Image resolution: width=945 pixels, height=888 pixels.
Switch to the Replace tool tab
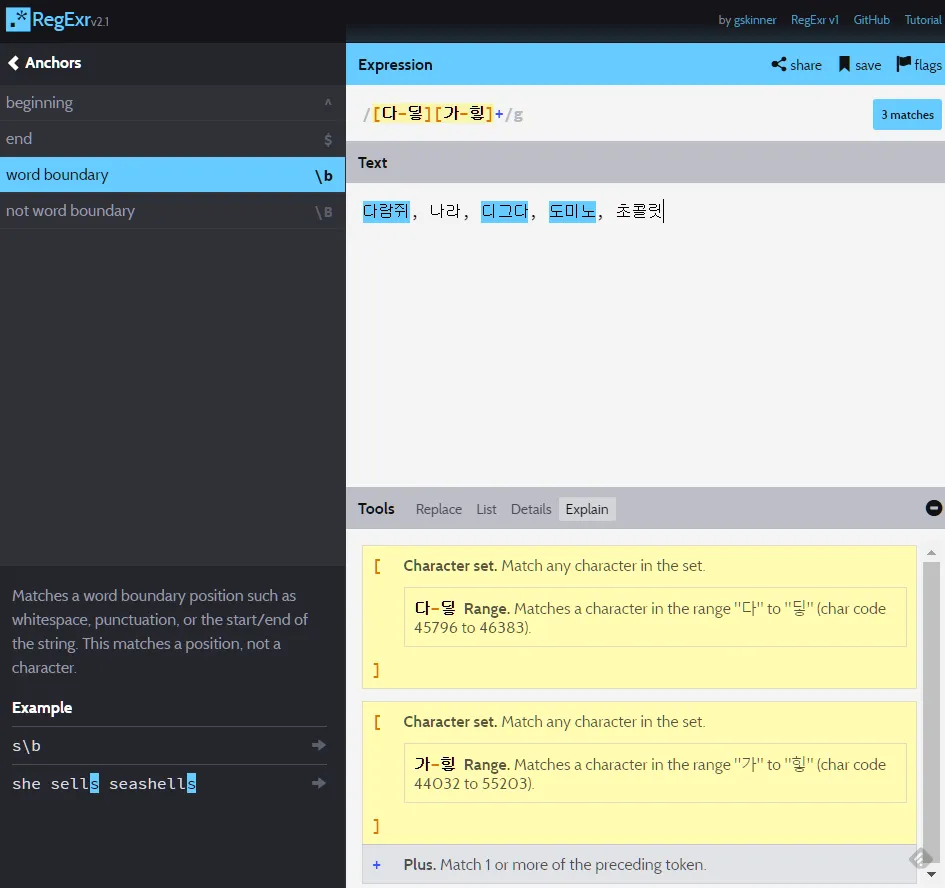439,509
